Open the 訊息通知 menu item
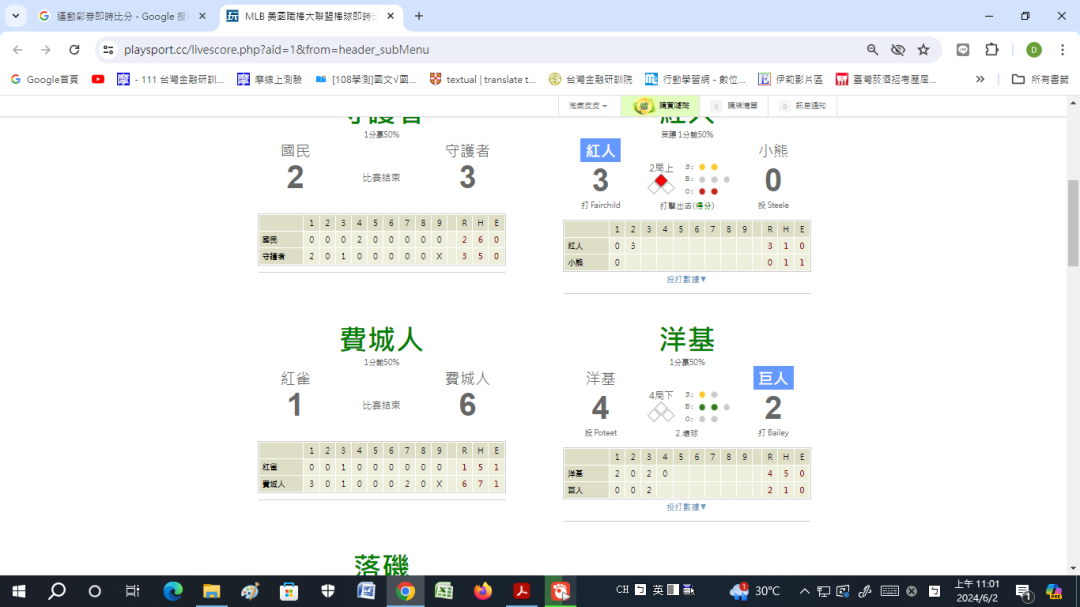Viewport: 1080px width, 607px height. tap(803, 106)
